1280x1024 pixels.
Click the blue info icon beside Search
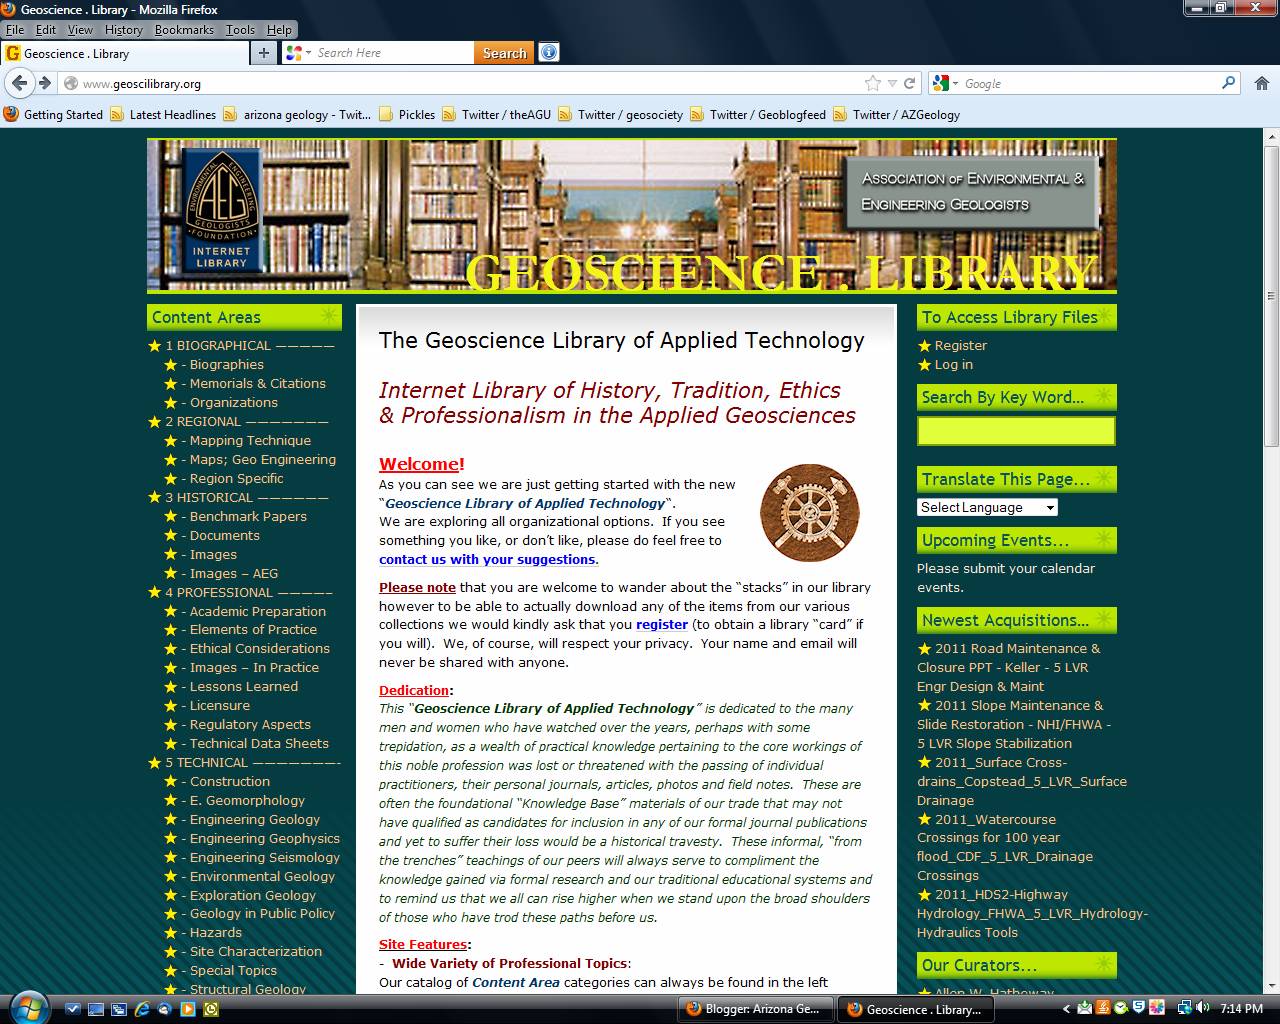coord(548,52)
